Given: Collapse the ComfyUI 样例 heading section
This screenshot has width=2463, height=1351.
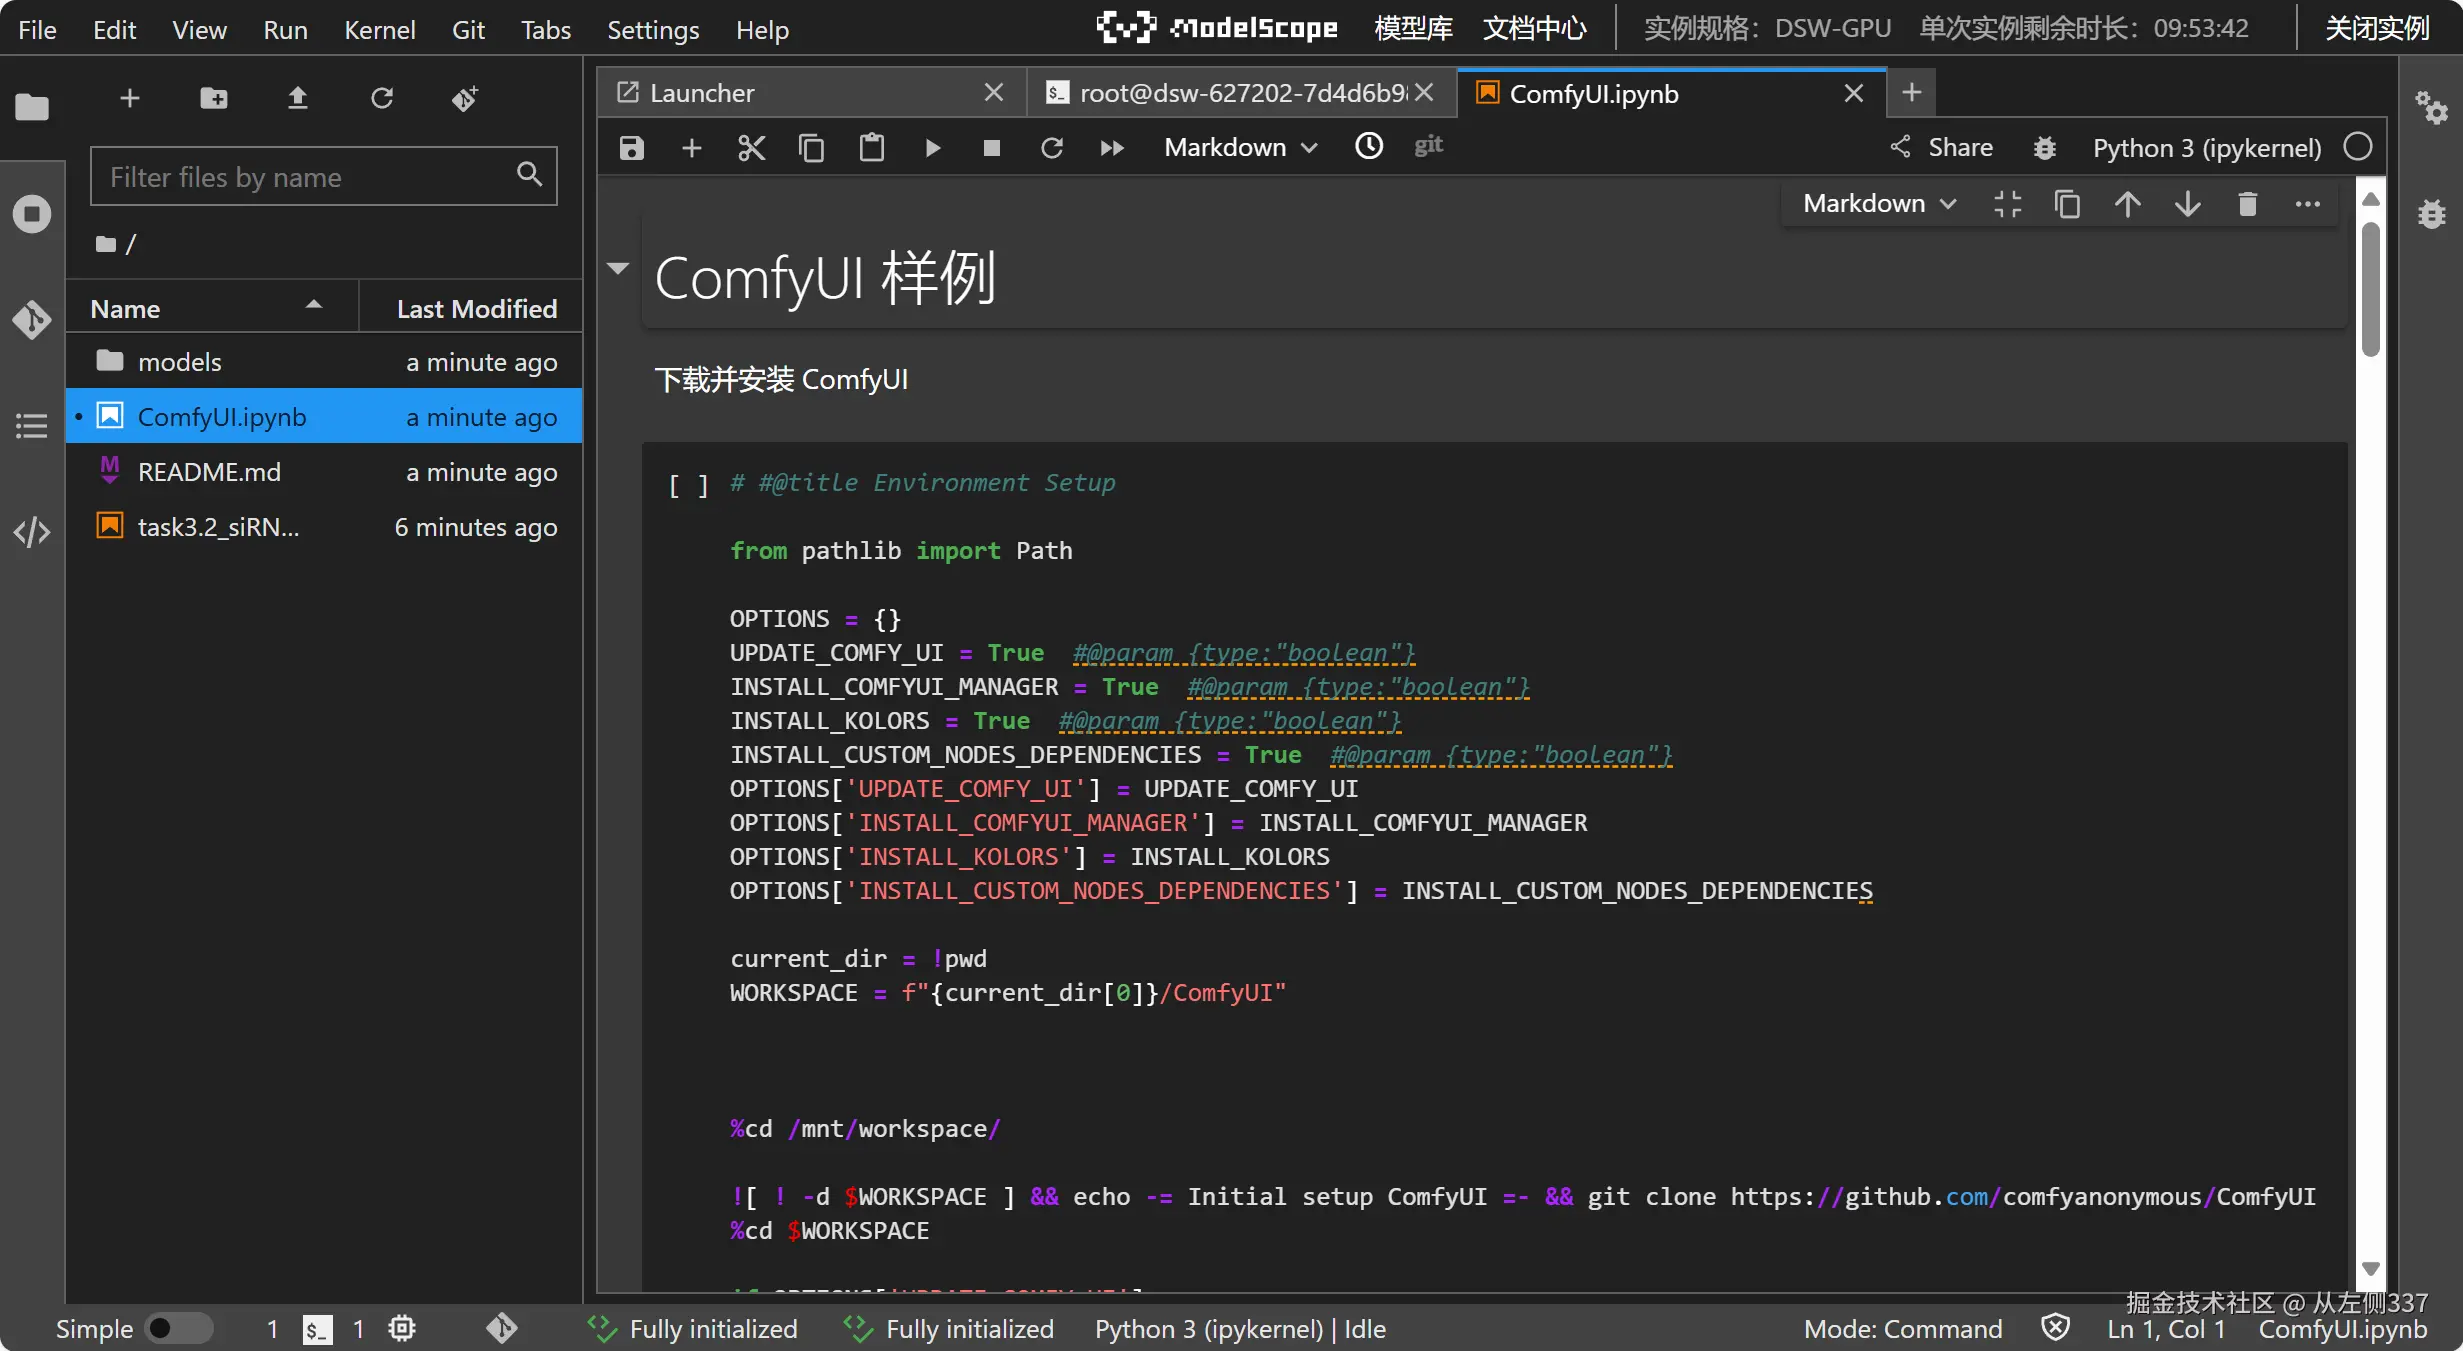Looking at the screenshot, I should [x=618, y=268].
